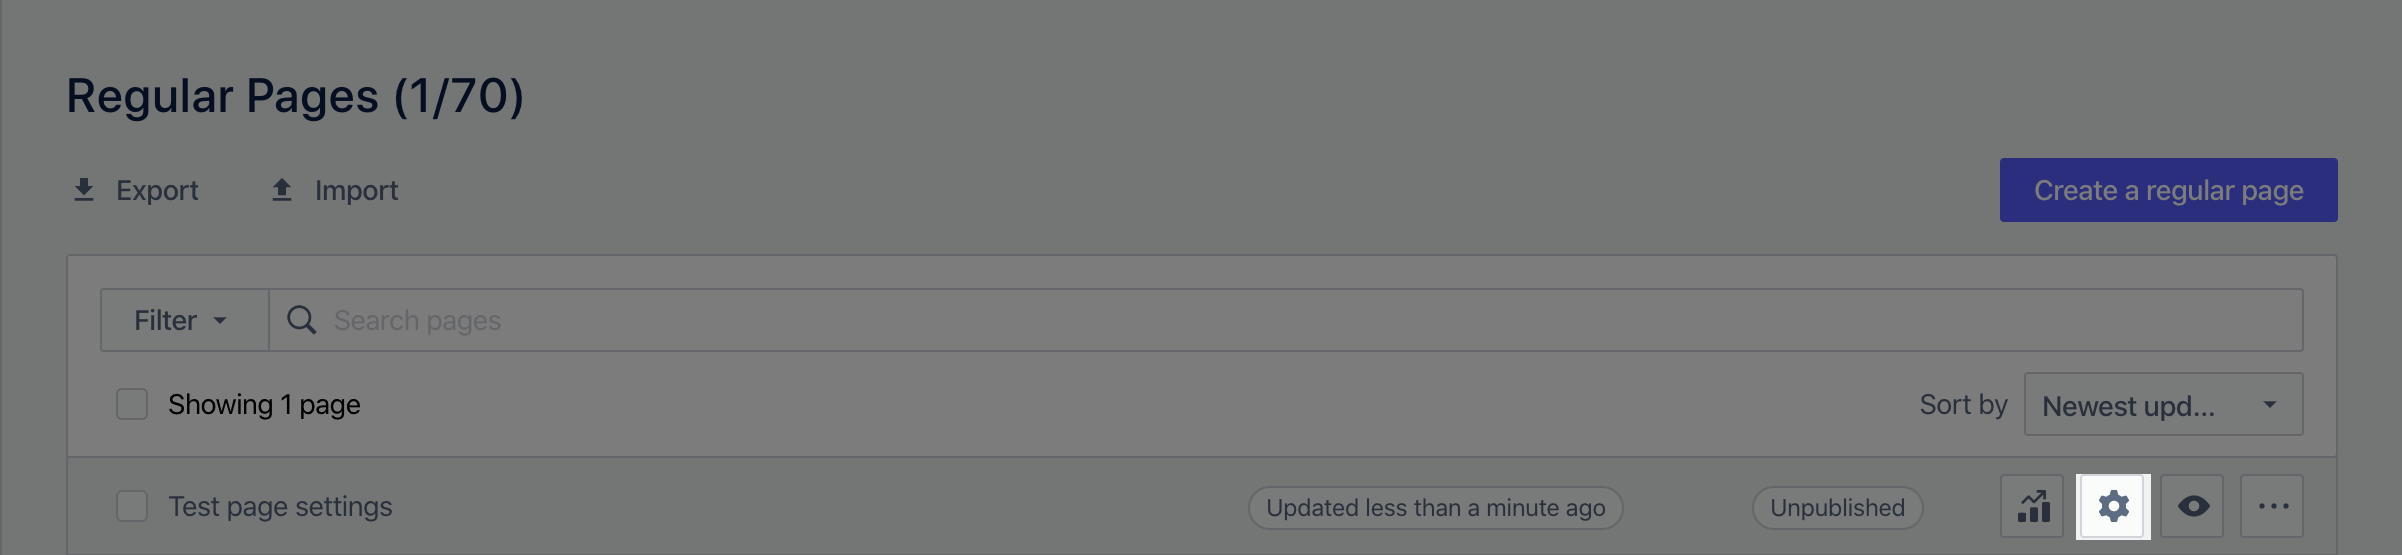This screenshot has height=555, width=2402.
Task: Click the Sort by label
Action: pyautogui.click(x=1963, y=404)
